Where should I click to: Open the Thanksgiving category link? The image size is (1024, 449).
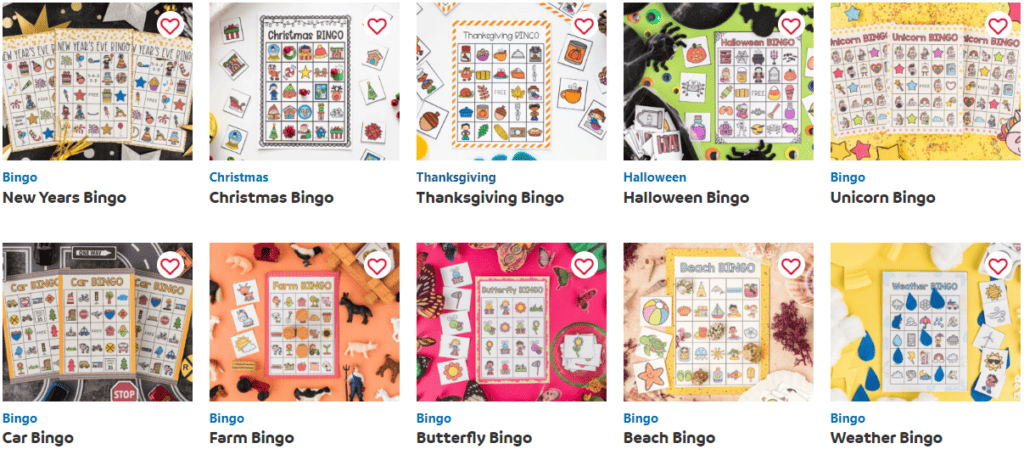[x=456, y=178]
